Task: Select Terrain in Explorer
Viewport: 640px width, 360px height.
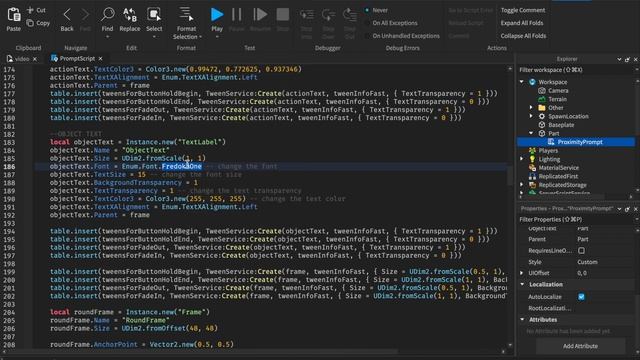Action: [557, 99]
